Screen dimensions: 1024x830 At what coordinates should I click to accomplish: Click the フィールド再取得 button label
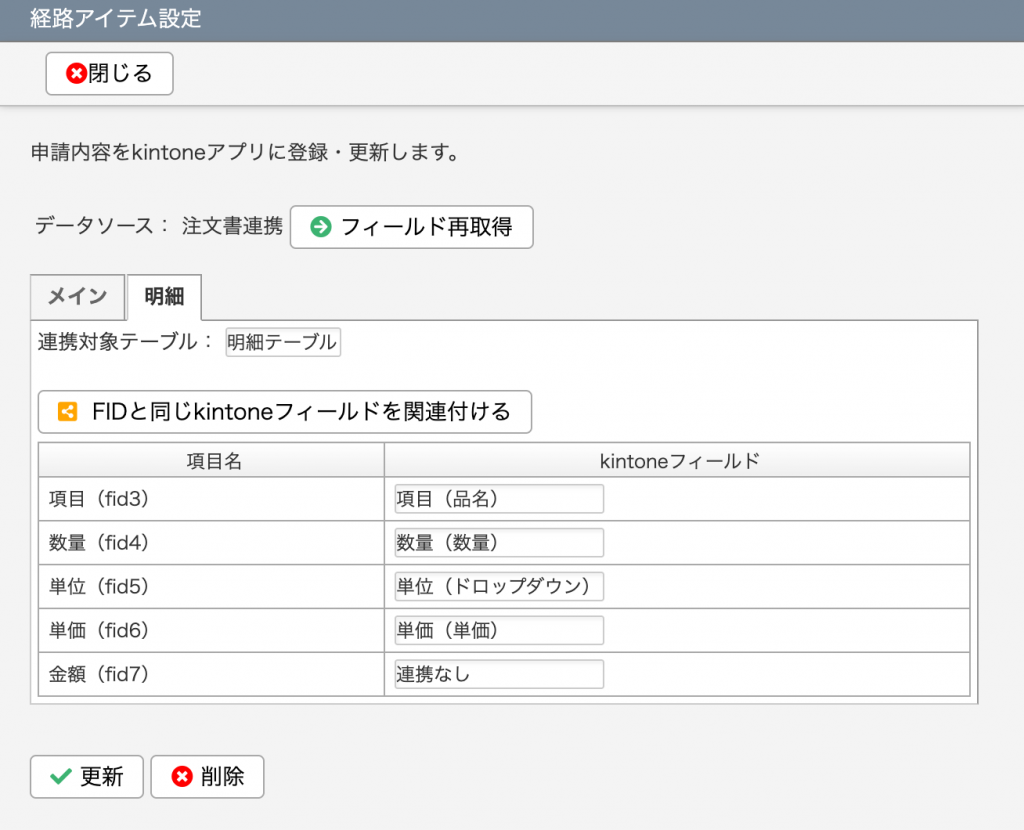point(426,227)
